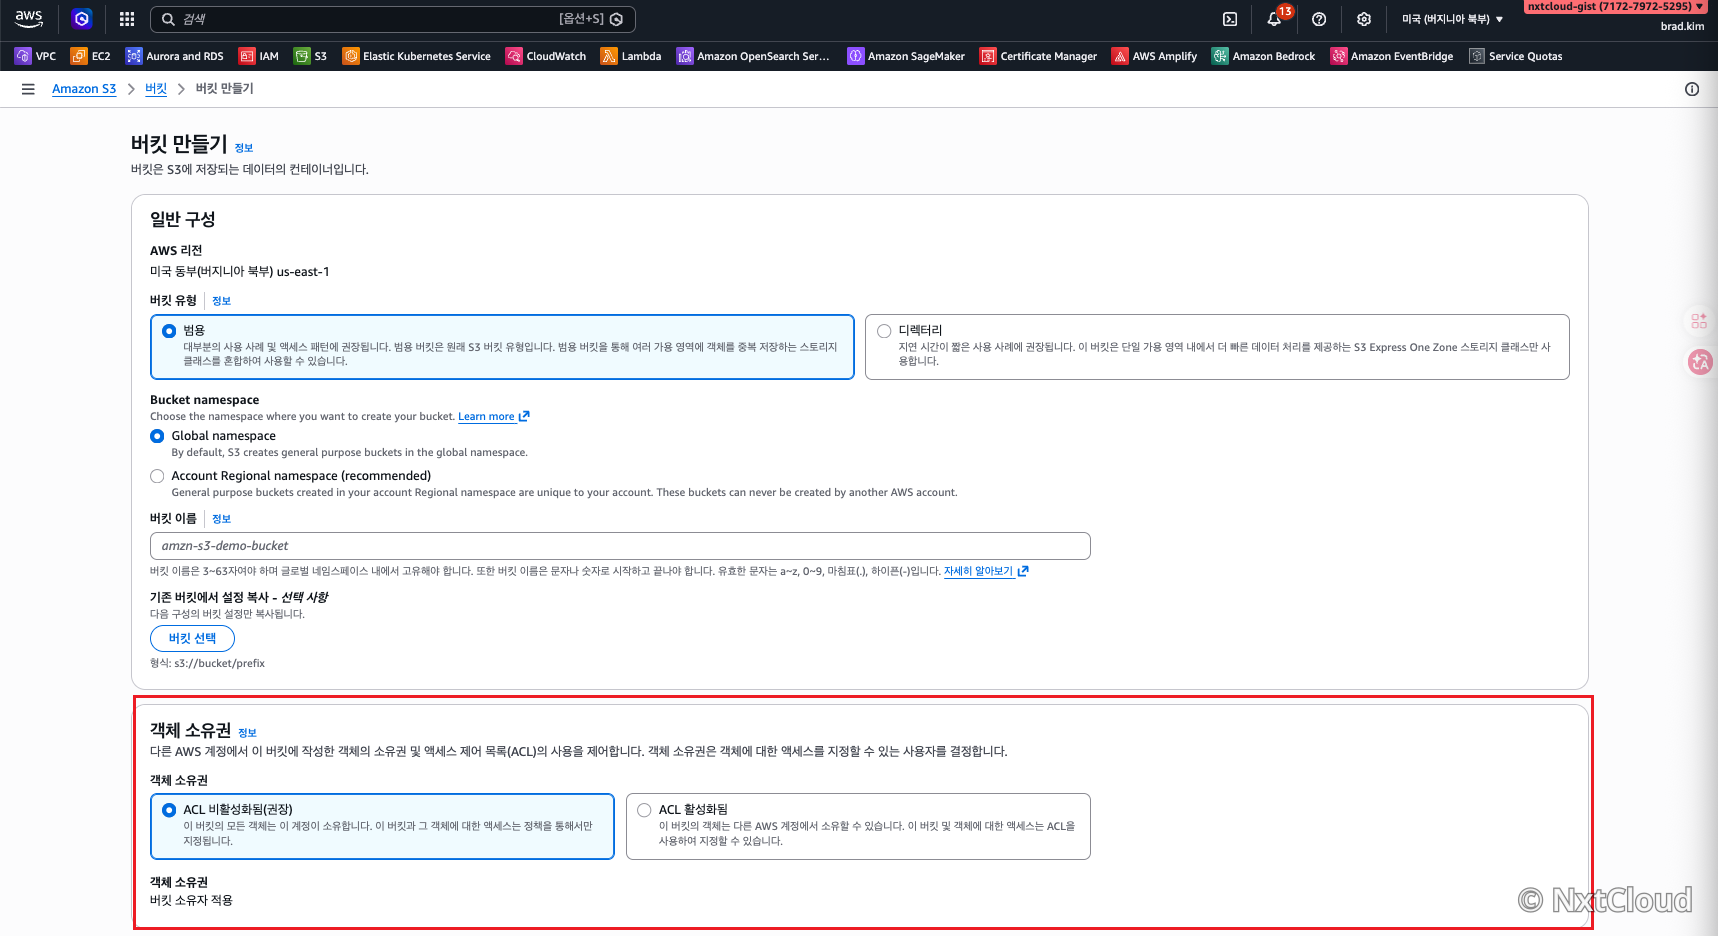Screen dimensions: 1718x936
Task: Toggle the side navigation hamburger icon
Action: tap(28, 89)
